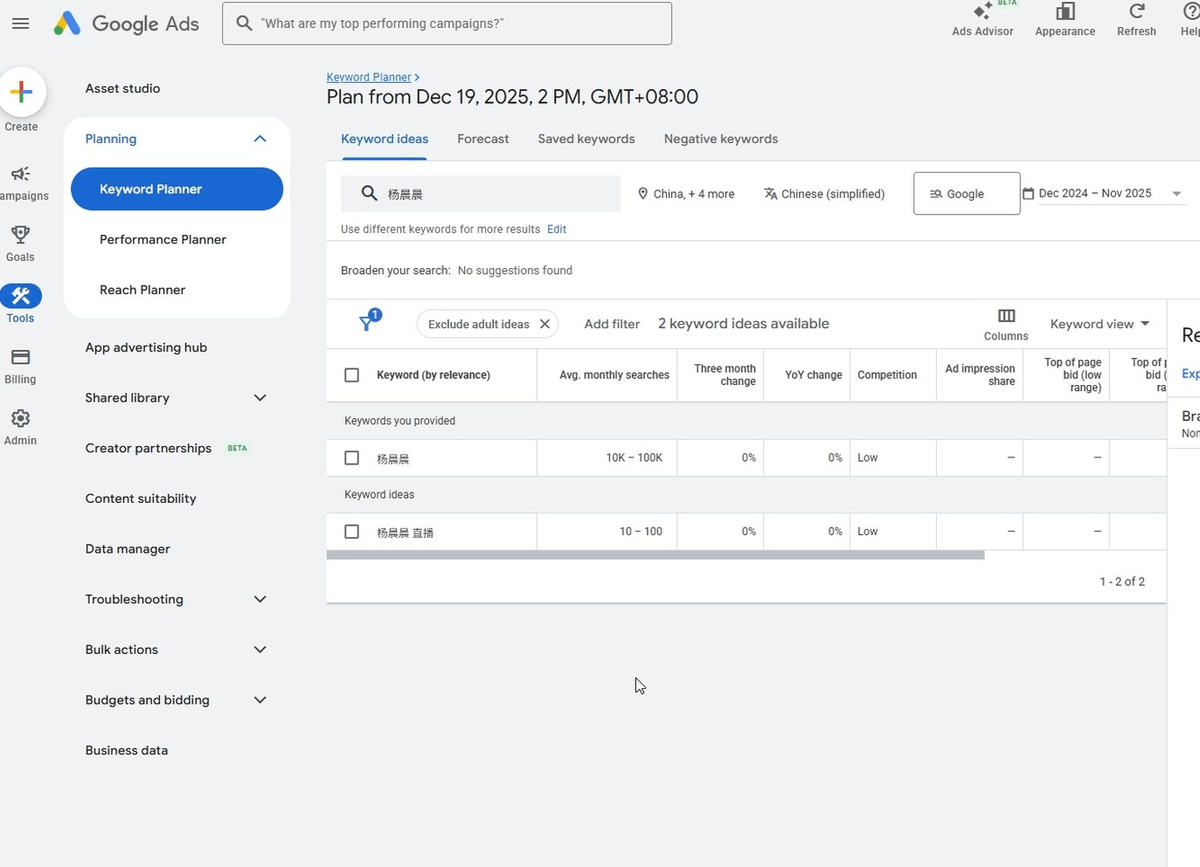Viewport: 1200px width, 867px height.
Task: Click the horizontal table scrollbar
Action: [x=655, y=555]
